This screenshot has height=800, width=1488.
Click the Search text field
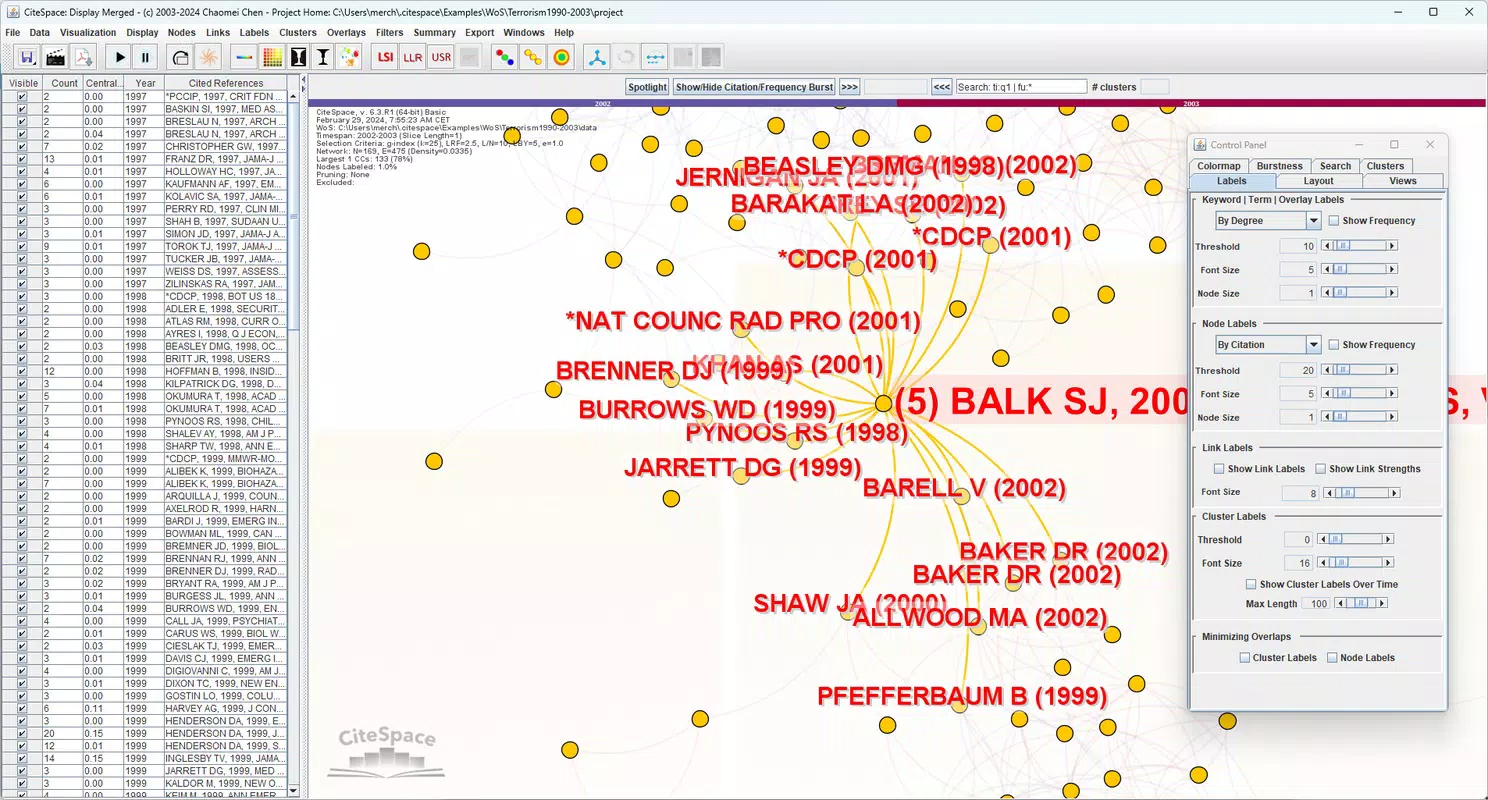tap(1021, 87)
